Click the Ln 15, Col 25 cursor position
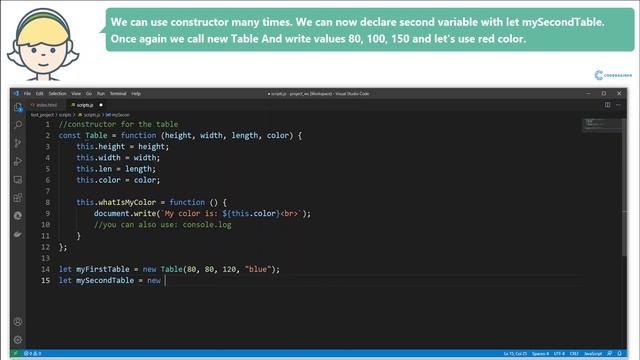640x360 pixels. click(515, 353)
